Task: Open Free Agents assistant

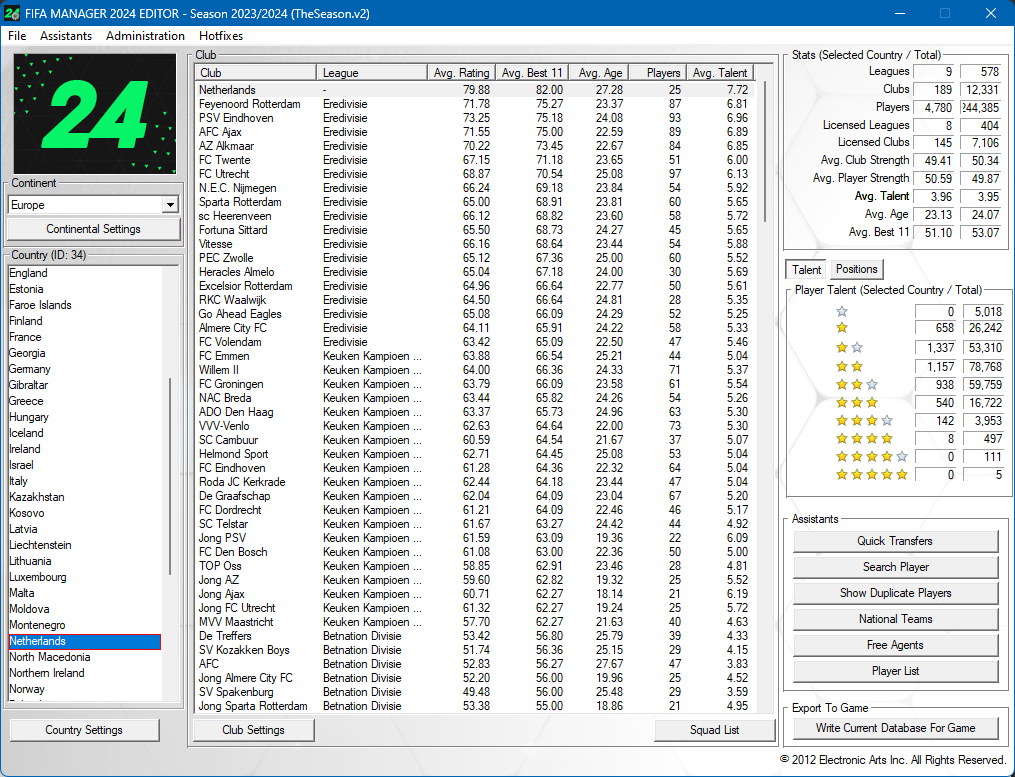Action: tap(895, 645)
